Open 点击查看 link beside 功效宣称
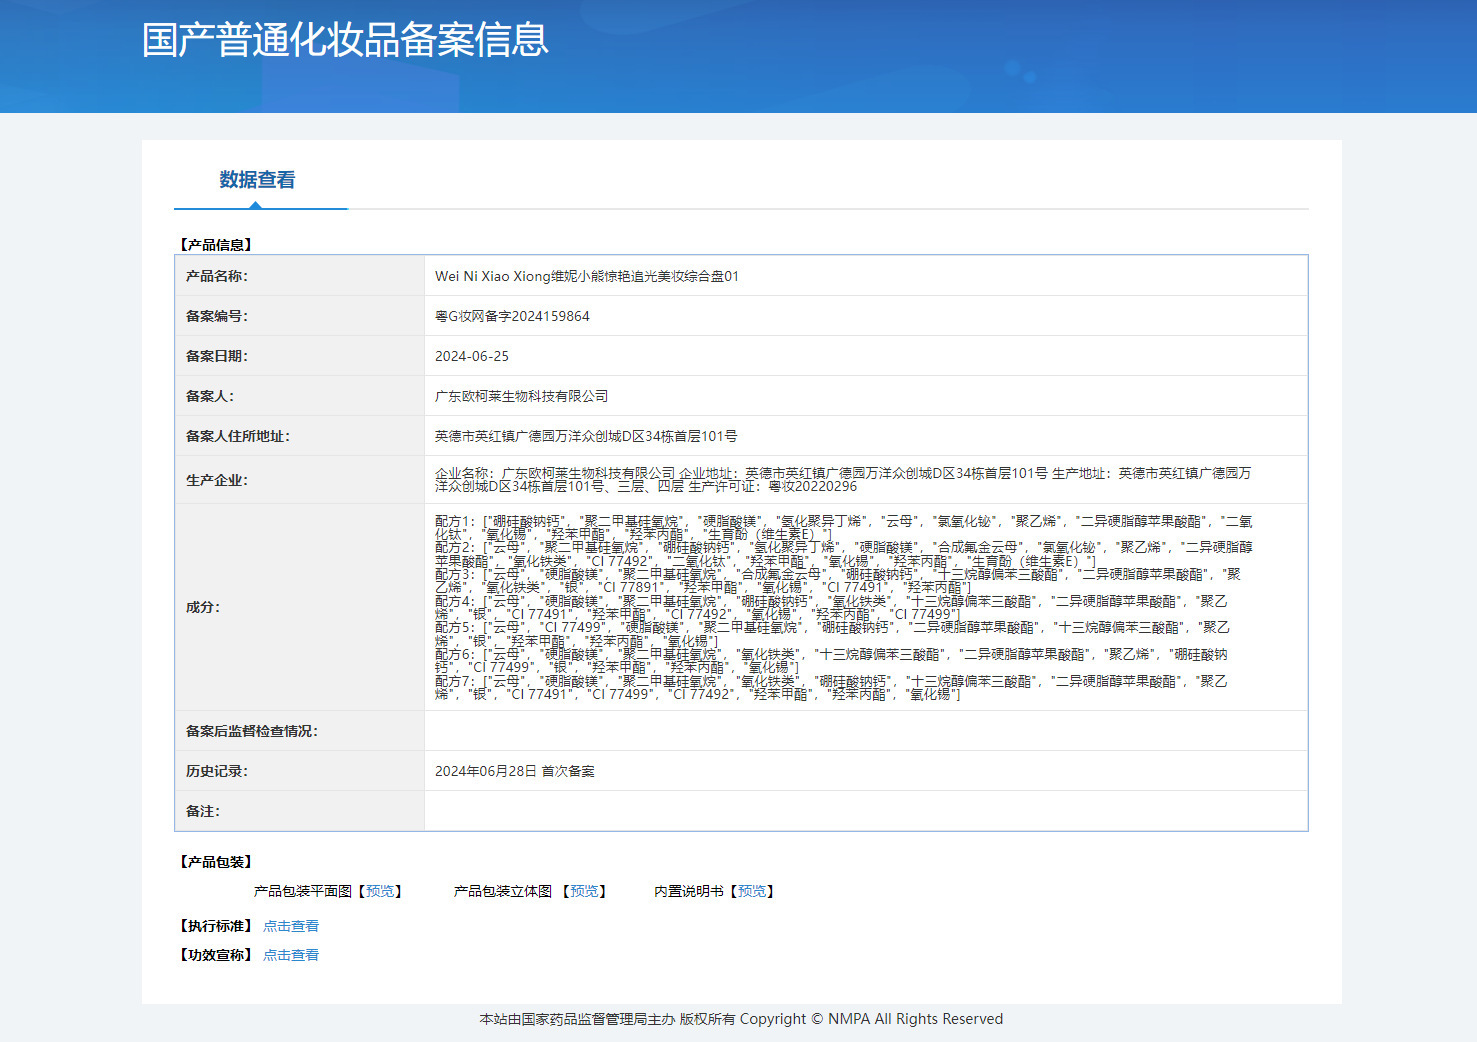Viewport: 1477px width, 1042px height. point(291,955)
